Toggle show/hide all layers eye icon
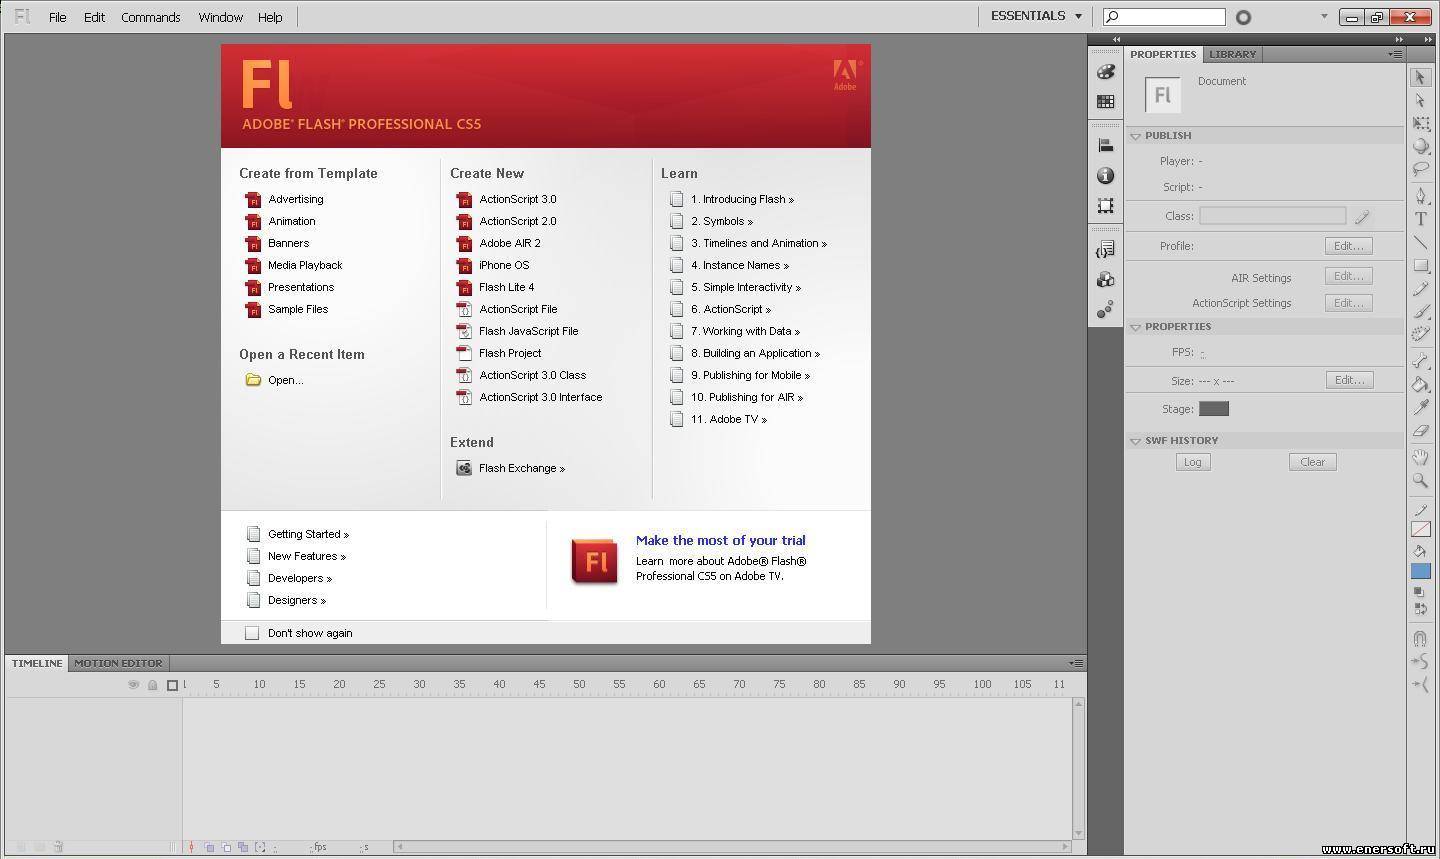The width and height of the screenshot is (1440, 859). pyautogui.click(x=133, y=685)
